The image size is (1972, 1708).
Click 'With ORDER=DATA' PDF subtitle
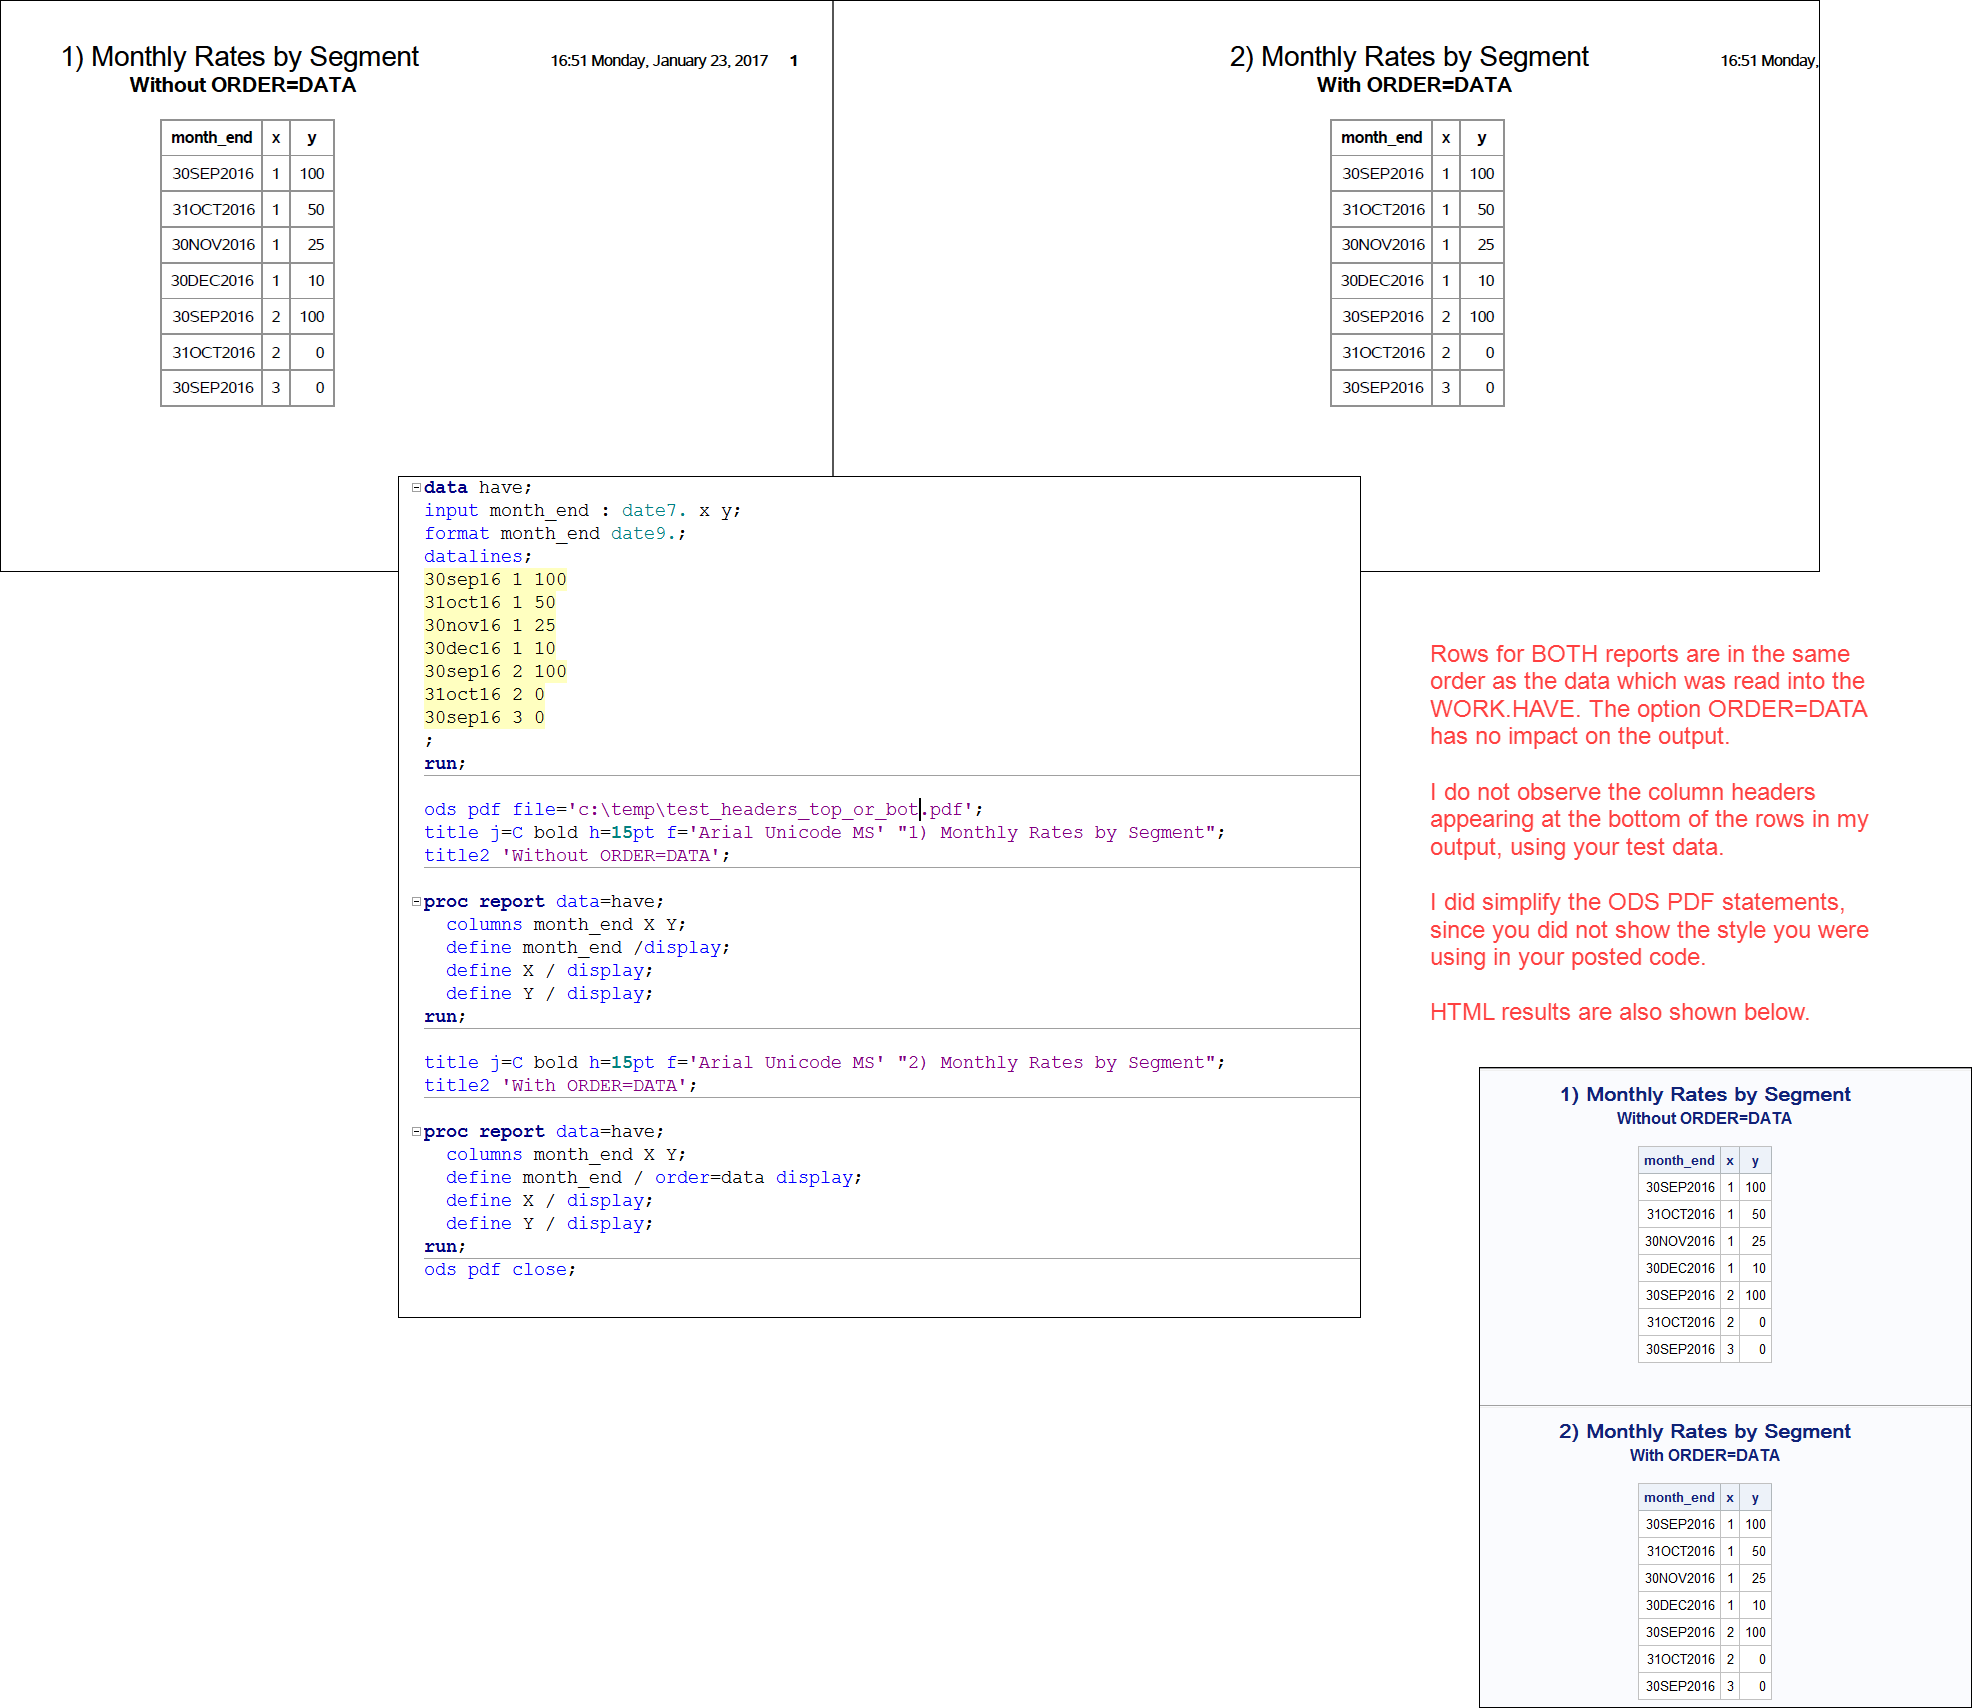click(1413, 86)
